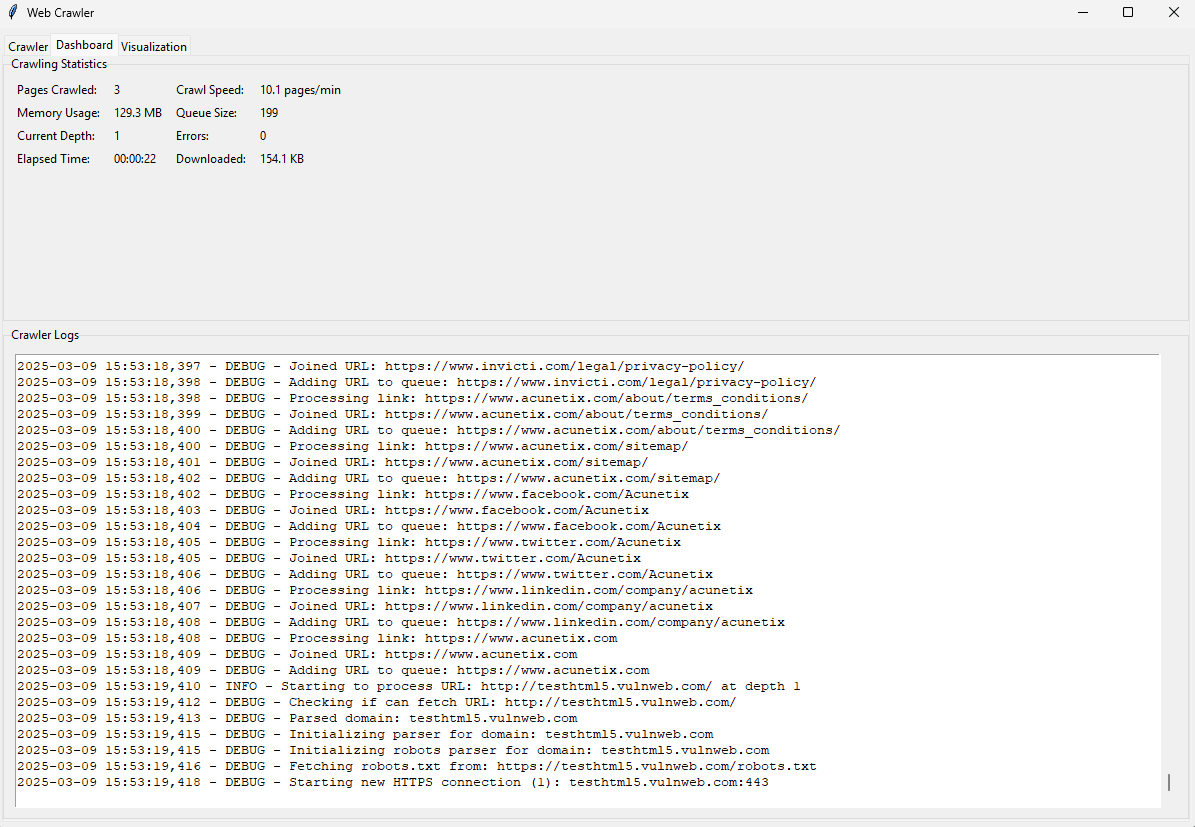Click the "Queue Size:" label
Screen dimensions: 1195x827
(x=207, y=113)
